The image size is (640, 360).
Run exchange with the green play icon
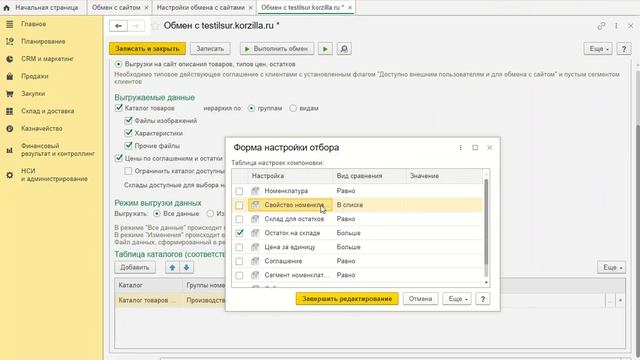tap(325, 49)
